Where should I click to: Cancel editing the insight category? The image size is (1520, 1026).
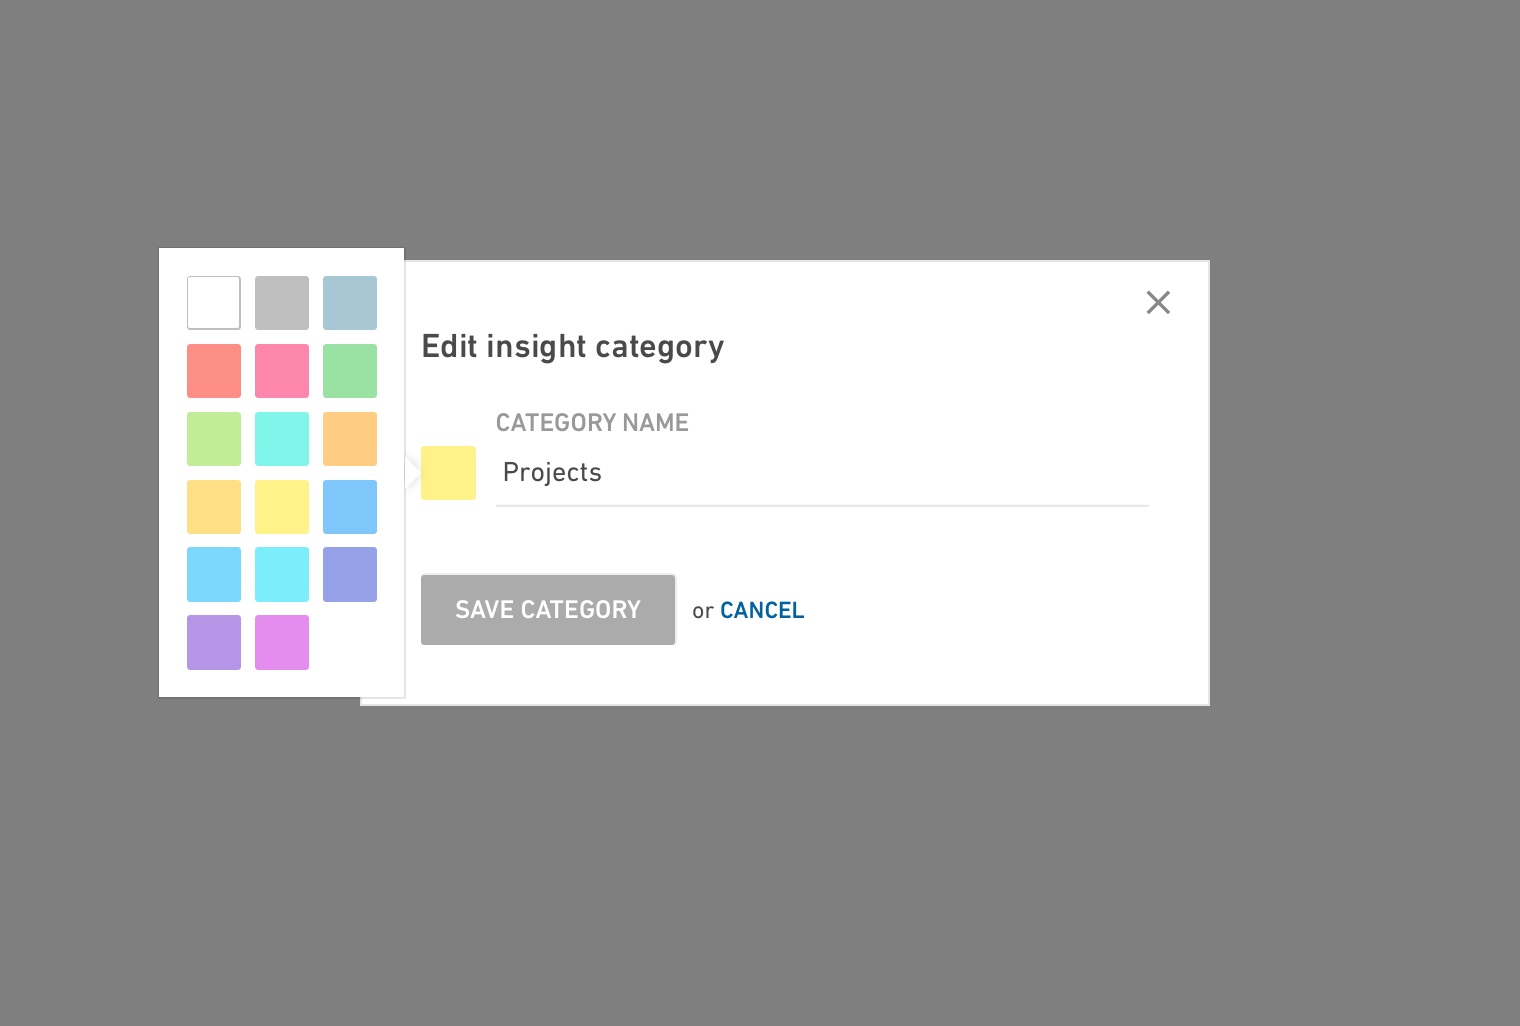coord(762,610)
